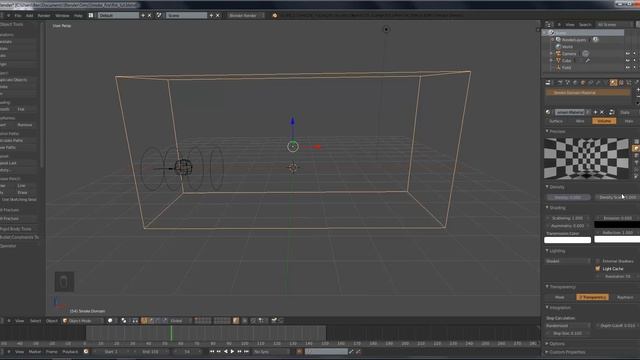Open the Add menu
The width and height of the screenshot is (640, 360).
pos(29,16)
